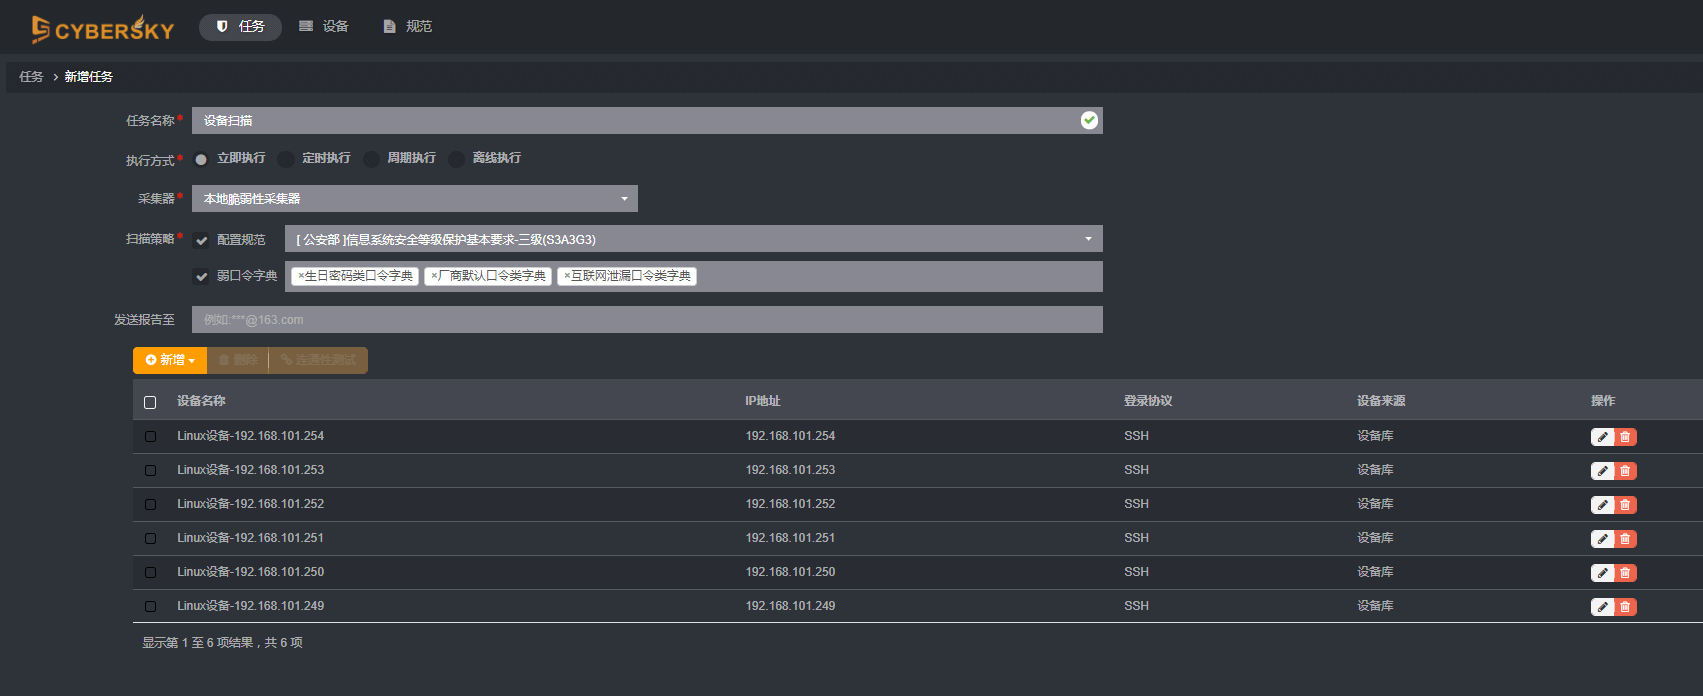Remove the 互联网泄漏口令类字典 tag
Image resolution: width=1703 pixels, height=696 pixels.
coord(567,276)
